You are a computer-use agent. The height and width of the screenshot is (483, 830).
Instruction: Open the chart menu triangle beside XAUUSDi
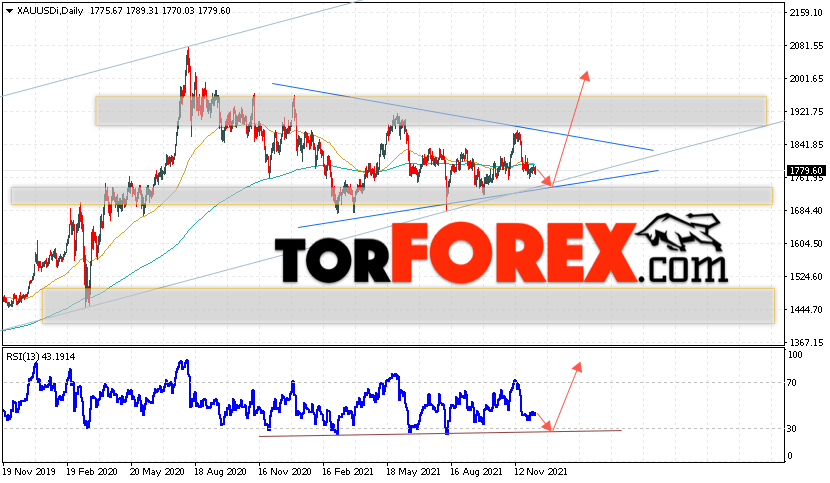click(9, 11)
